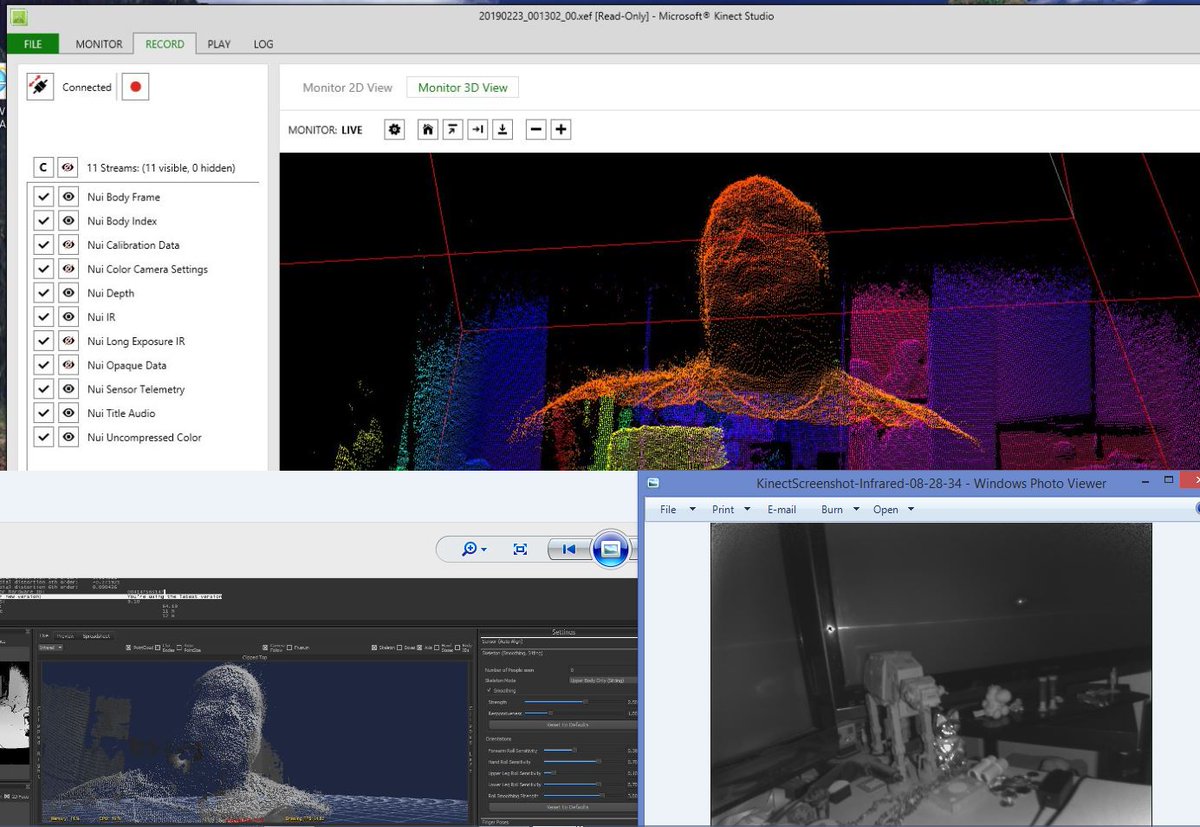
Task: Hide the Nui Long Exposure IR stream
Action: pos(68,341)
